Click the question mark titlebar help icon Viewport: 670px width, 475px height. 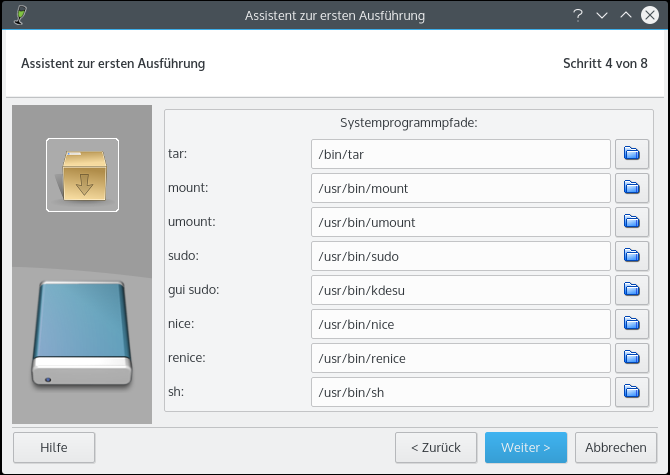click(578, 15)
